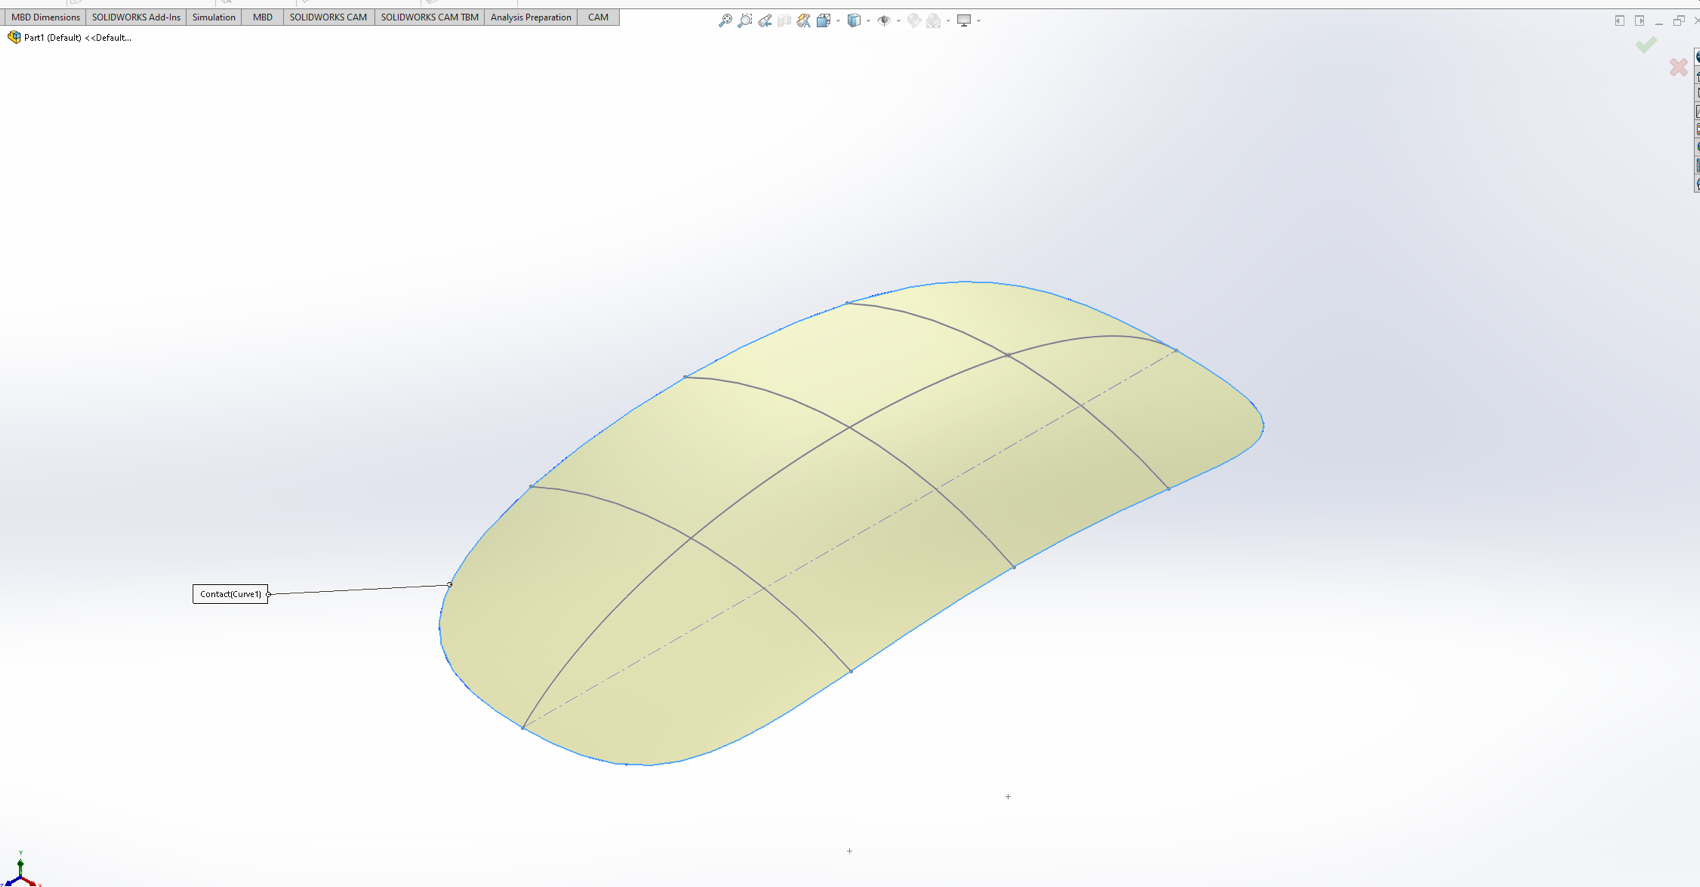Select the Zoom to Area tool
The image size is (1700, 887).
[745, 20]
